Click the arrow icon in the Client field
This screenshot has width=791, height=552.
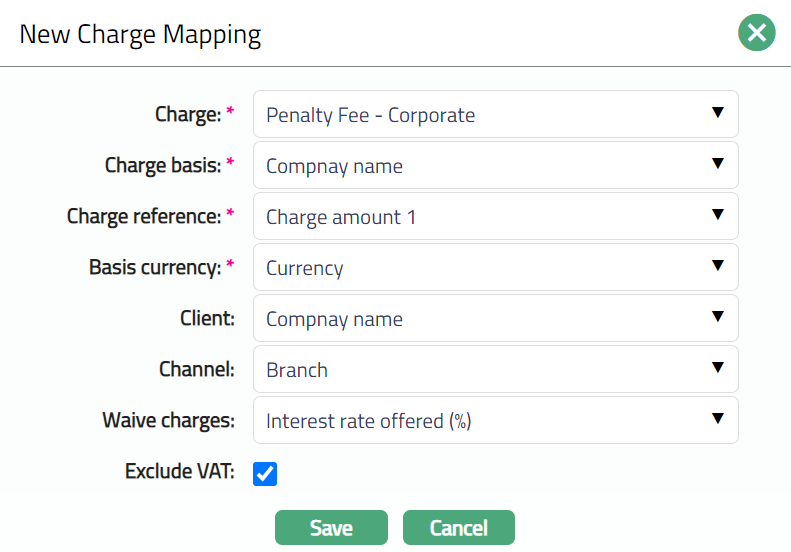point(717,318)
